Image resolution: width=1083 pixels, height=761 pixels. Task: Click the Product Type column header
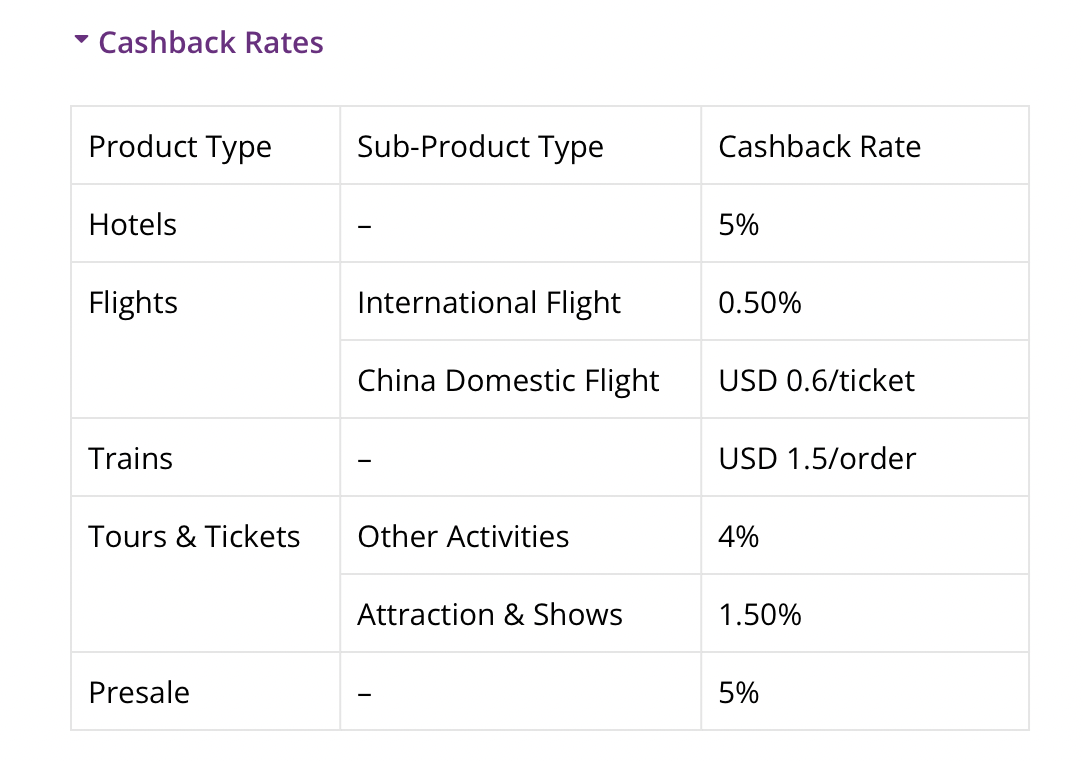coord(180,147)
